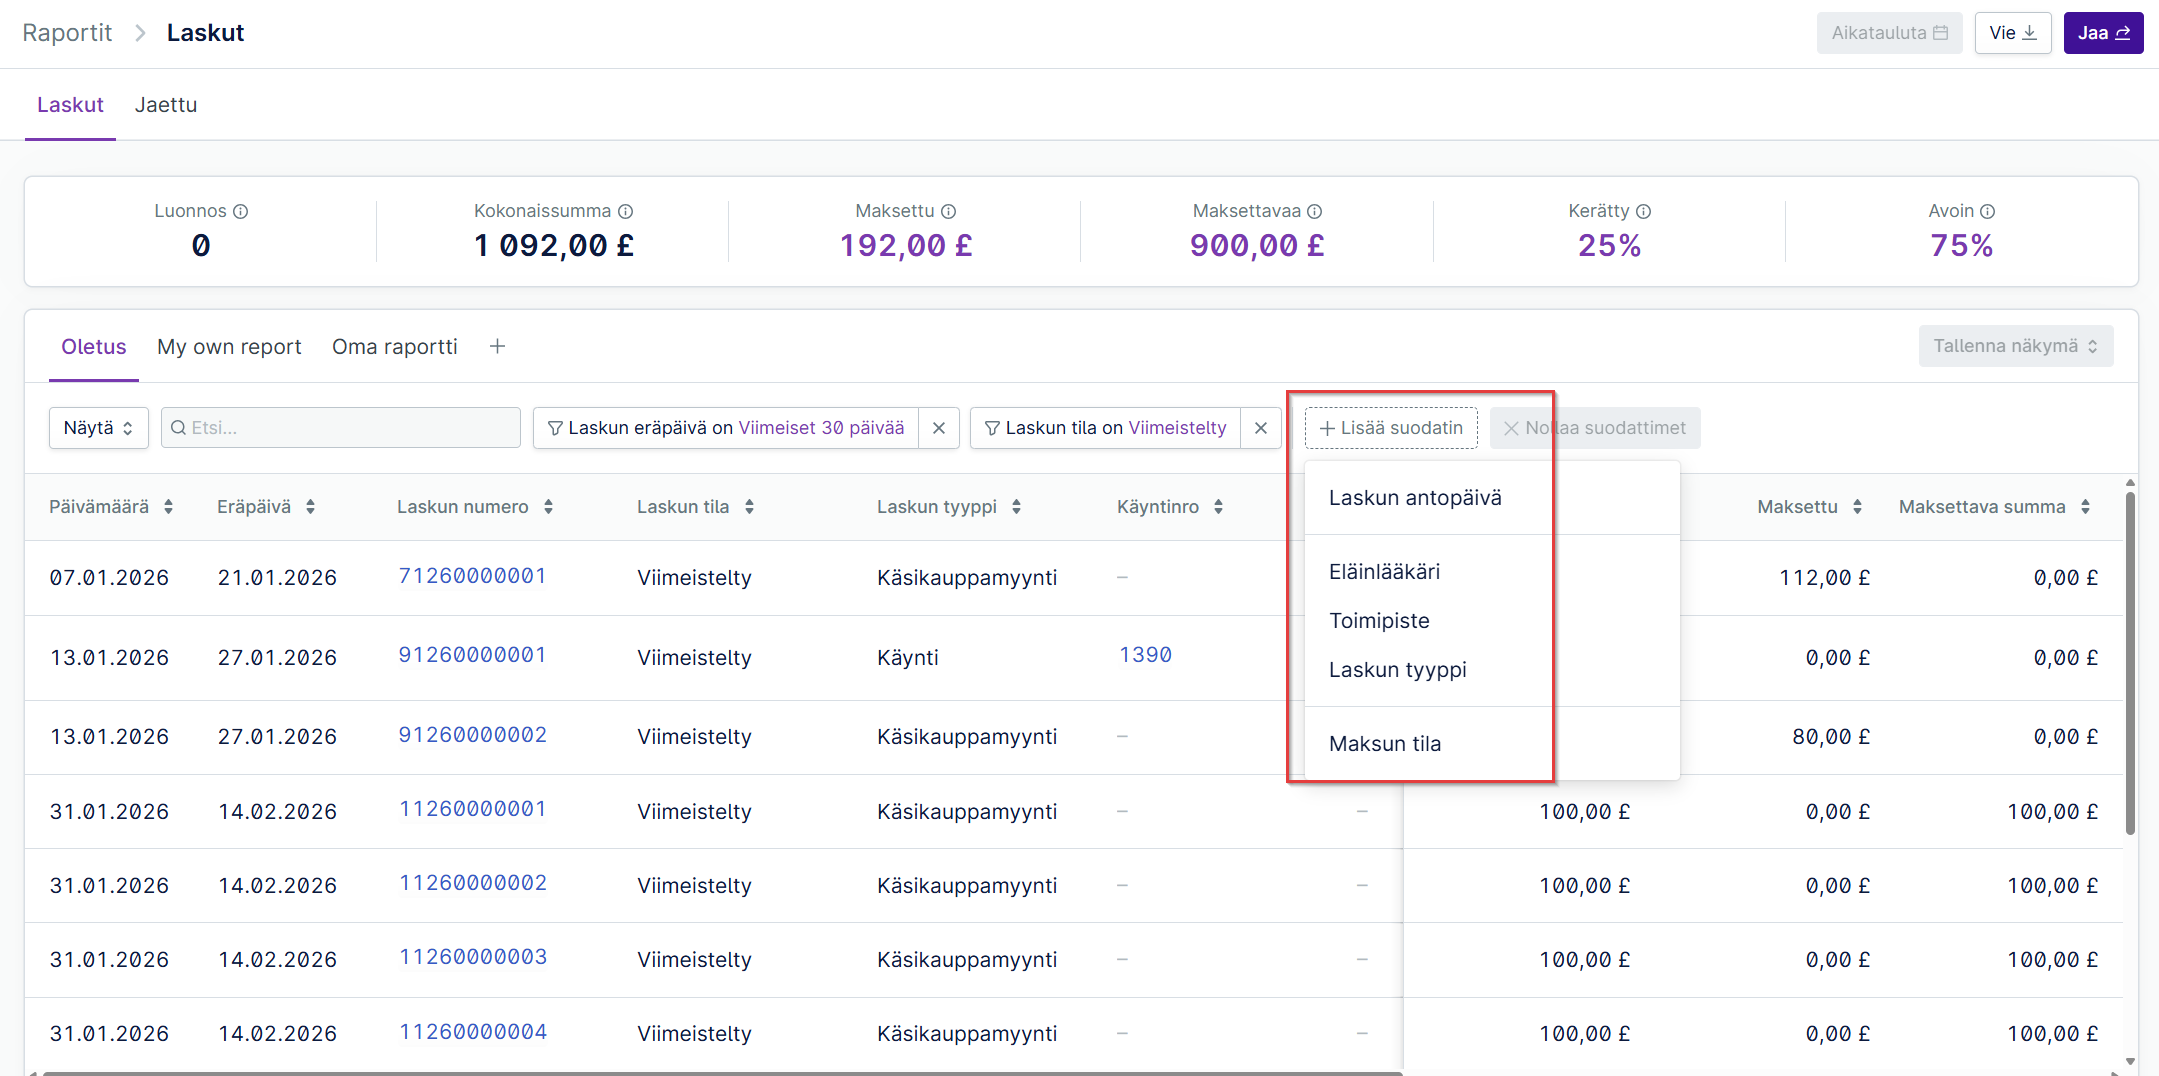The image size is (2159, 1076).
Task: Click the info icon beside Kokonaissumma
Action: click(x=626, y=211)
